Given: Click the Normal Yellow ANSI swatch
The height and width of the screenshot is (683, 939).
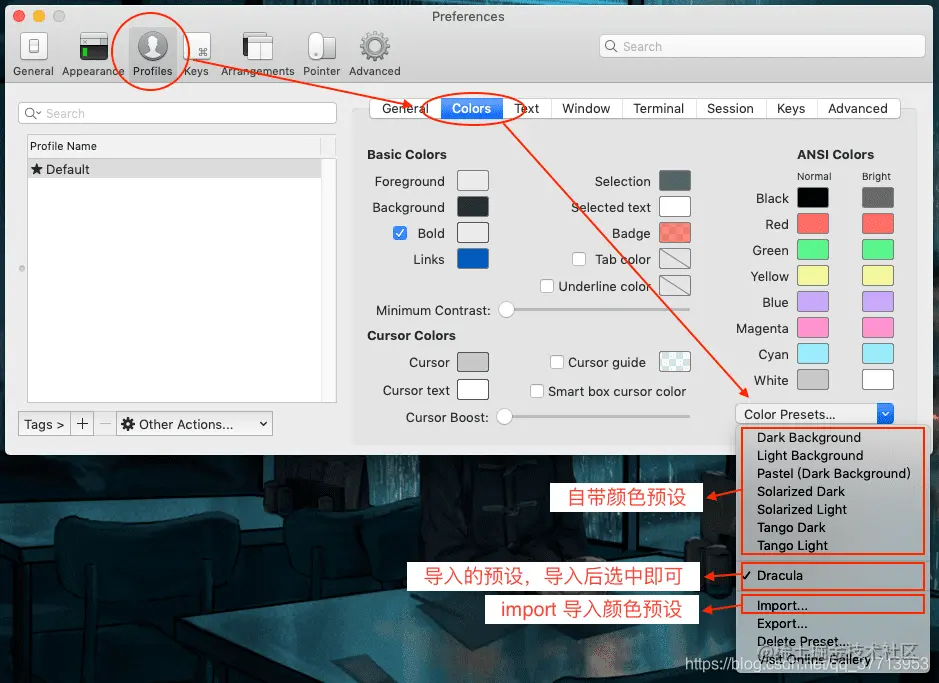Looking at the screenshot, I should (x=813, y=276).
